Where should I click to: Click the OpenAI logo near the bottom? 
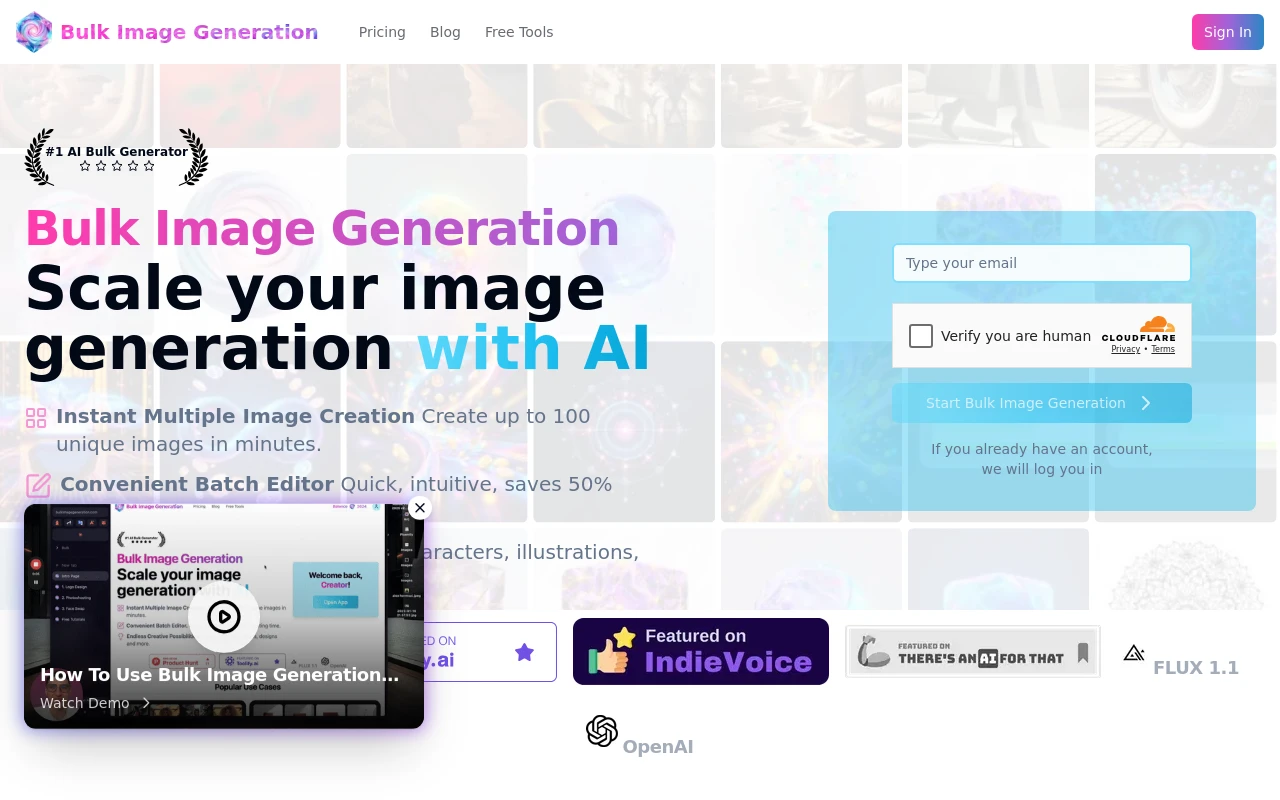coord(601,731)
